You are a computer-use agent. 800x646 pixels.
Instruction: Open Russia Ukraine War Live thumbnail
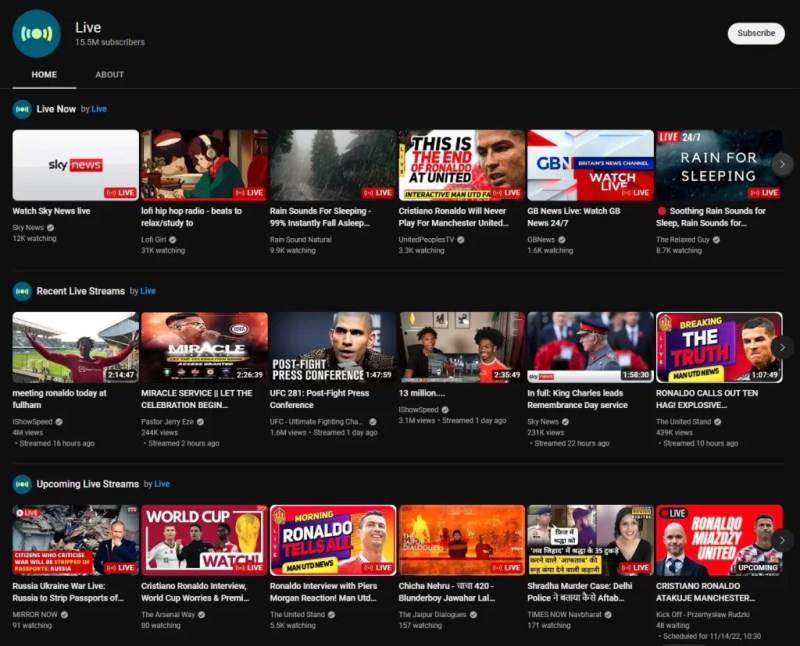coord(76,540)
